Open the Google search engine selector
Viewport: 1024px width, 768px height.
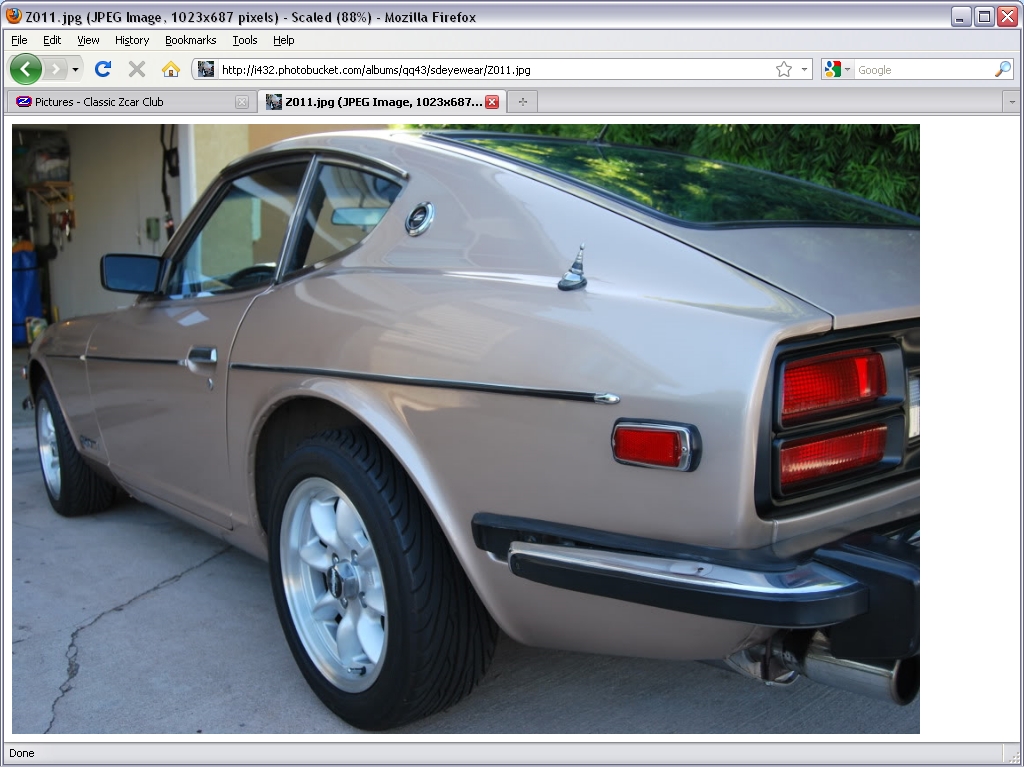[x=838, y=69]
